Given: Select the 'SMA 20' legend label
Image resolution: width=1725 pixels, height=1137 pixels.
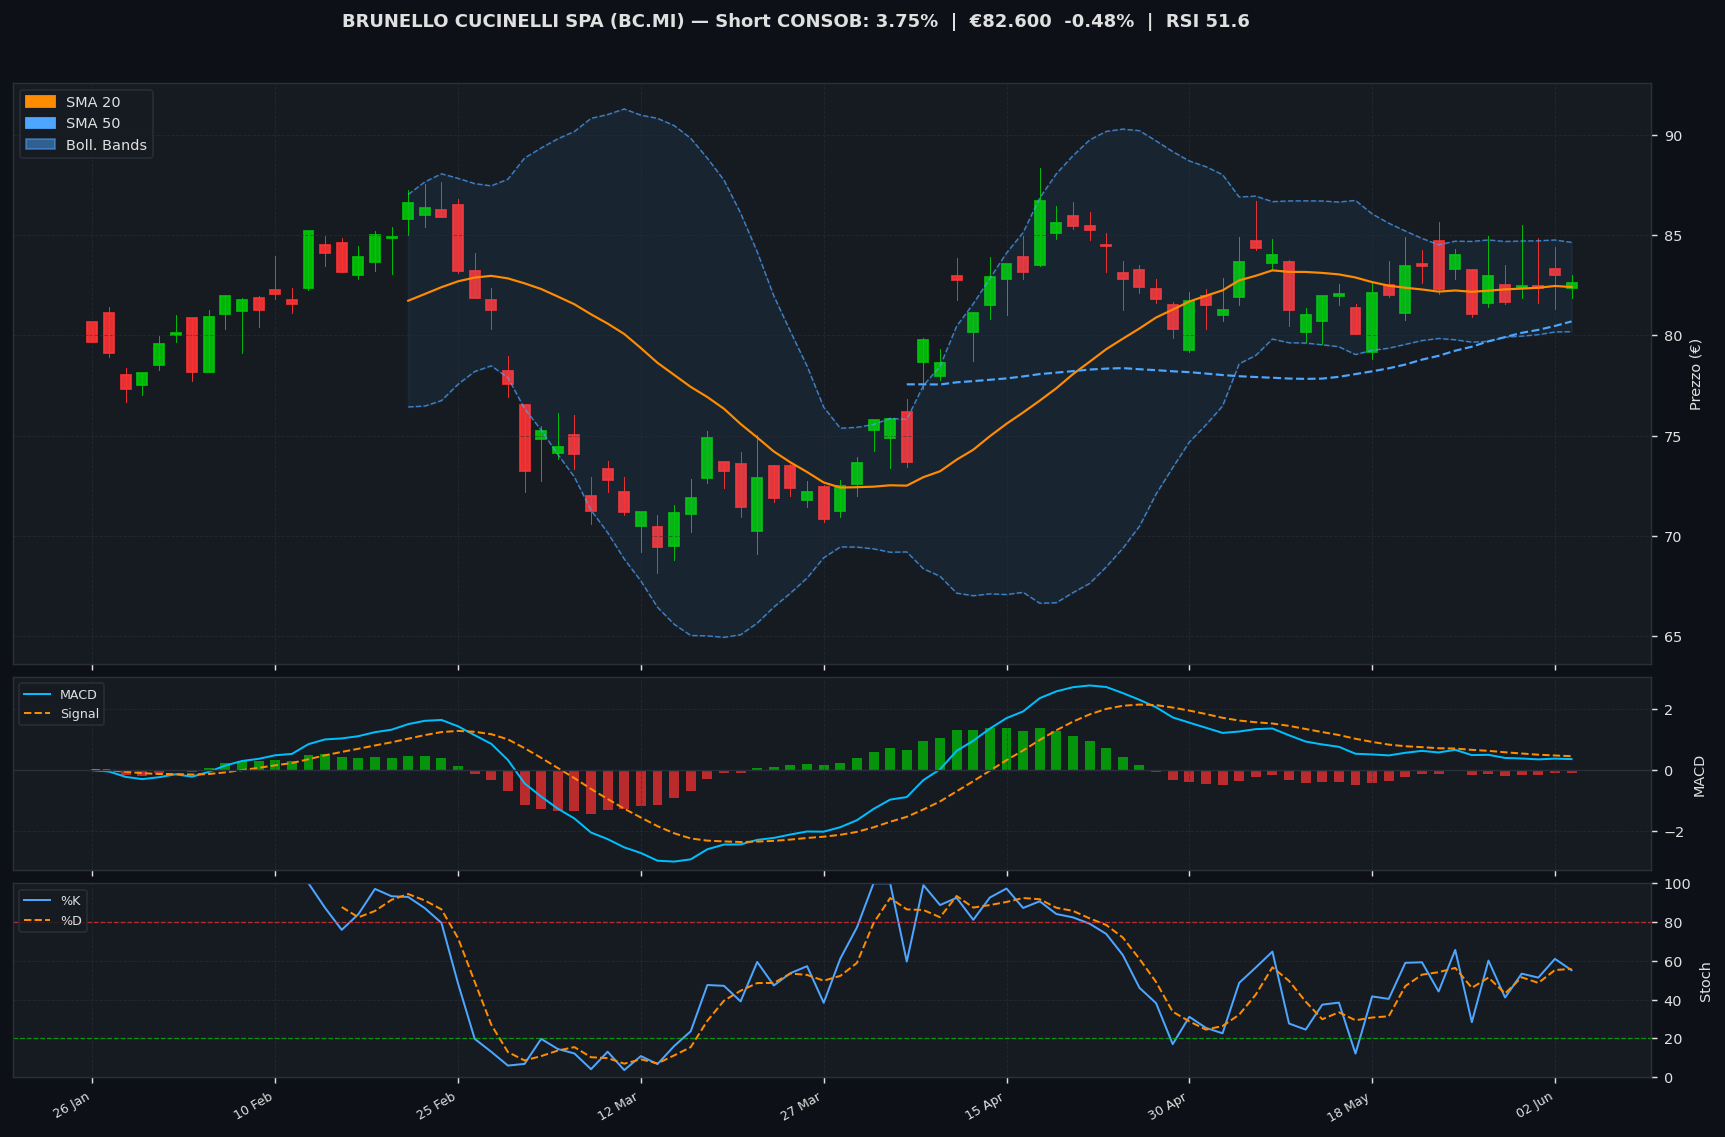Looking at the screenshot, I should click(93, 102).
